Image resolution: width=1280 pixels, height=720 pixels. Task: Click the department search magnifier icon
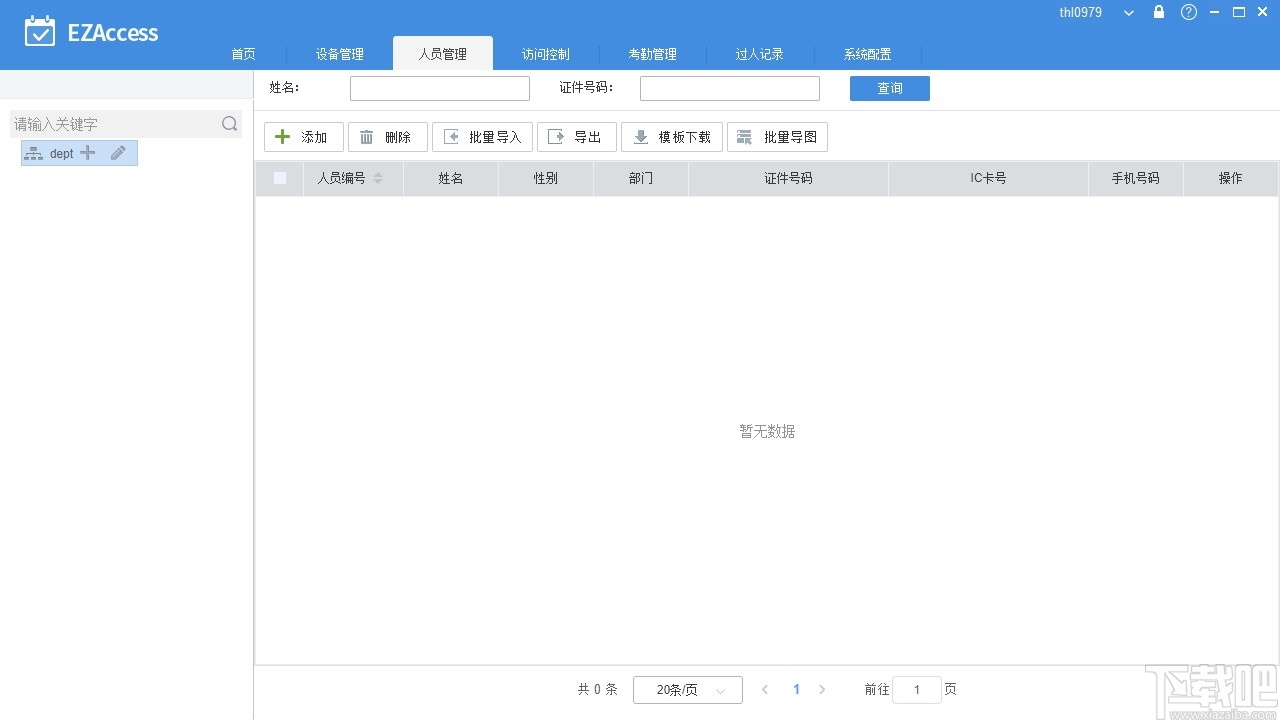pyautogui.click(x=229, y=123)
